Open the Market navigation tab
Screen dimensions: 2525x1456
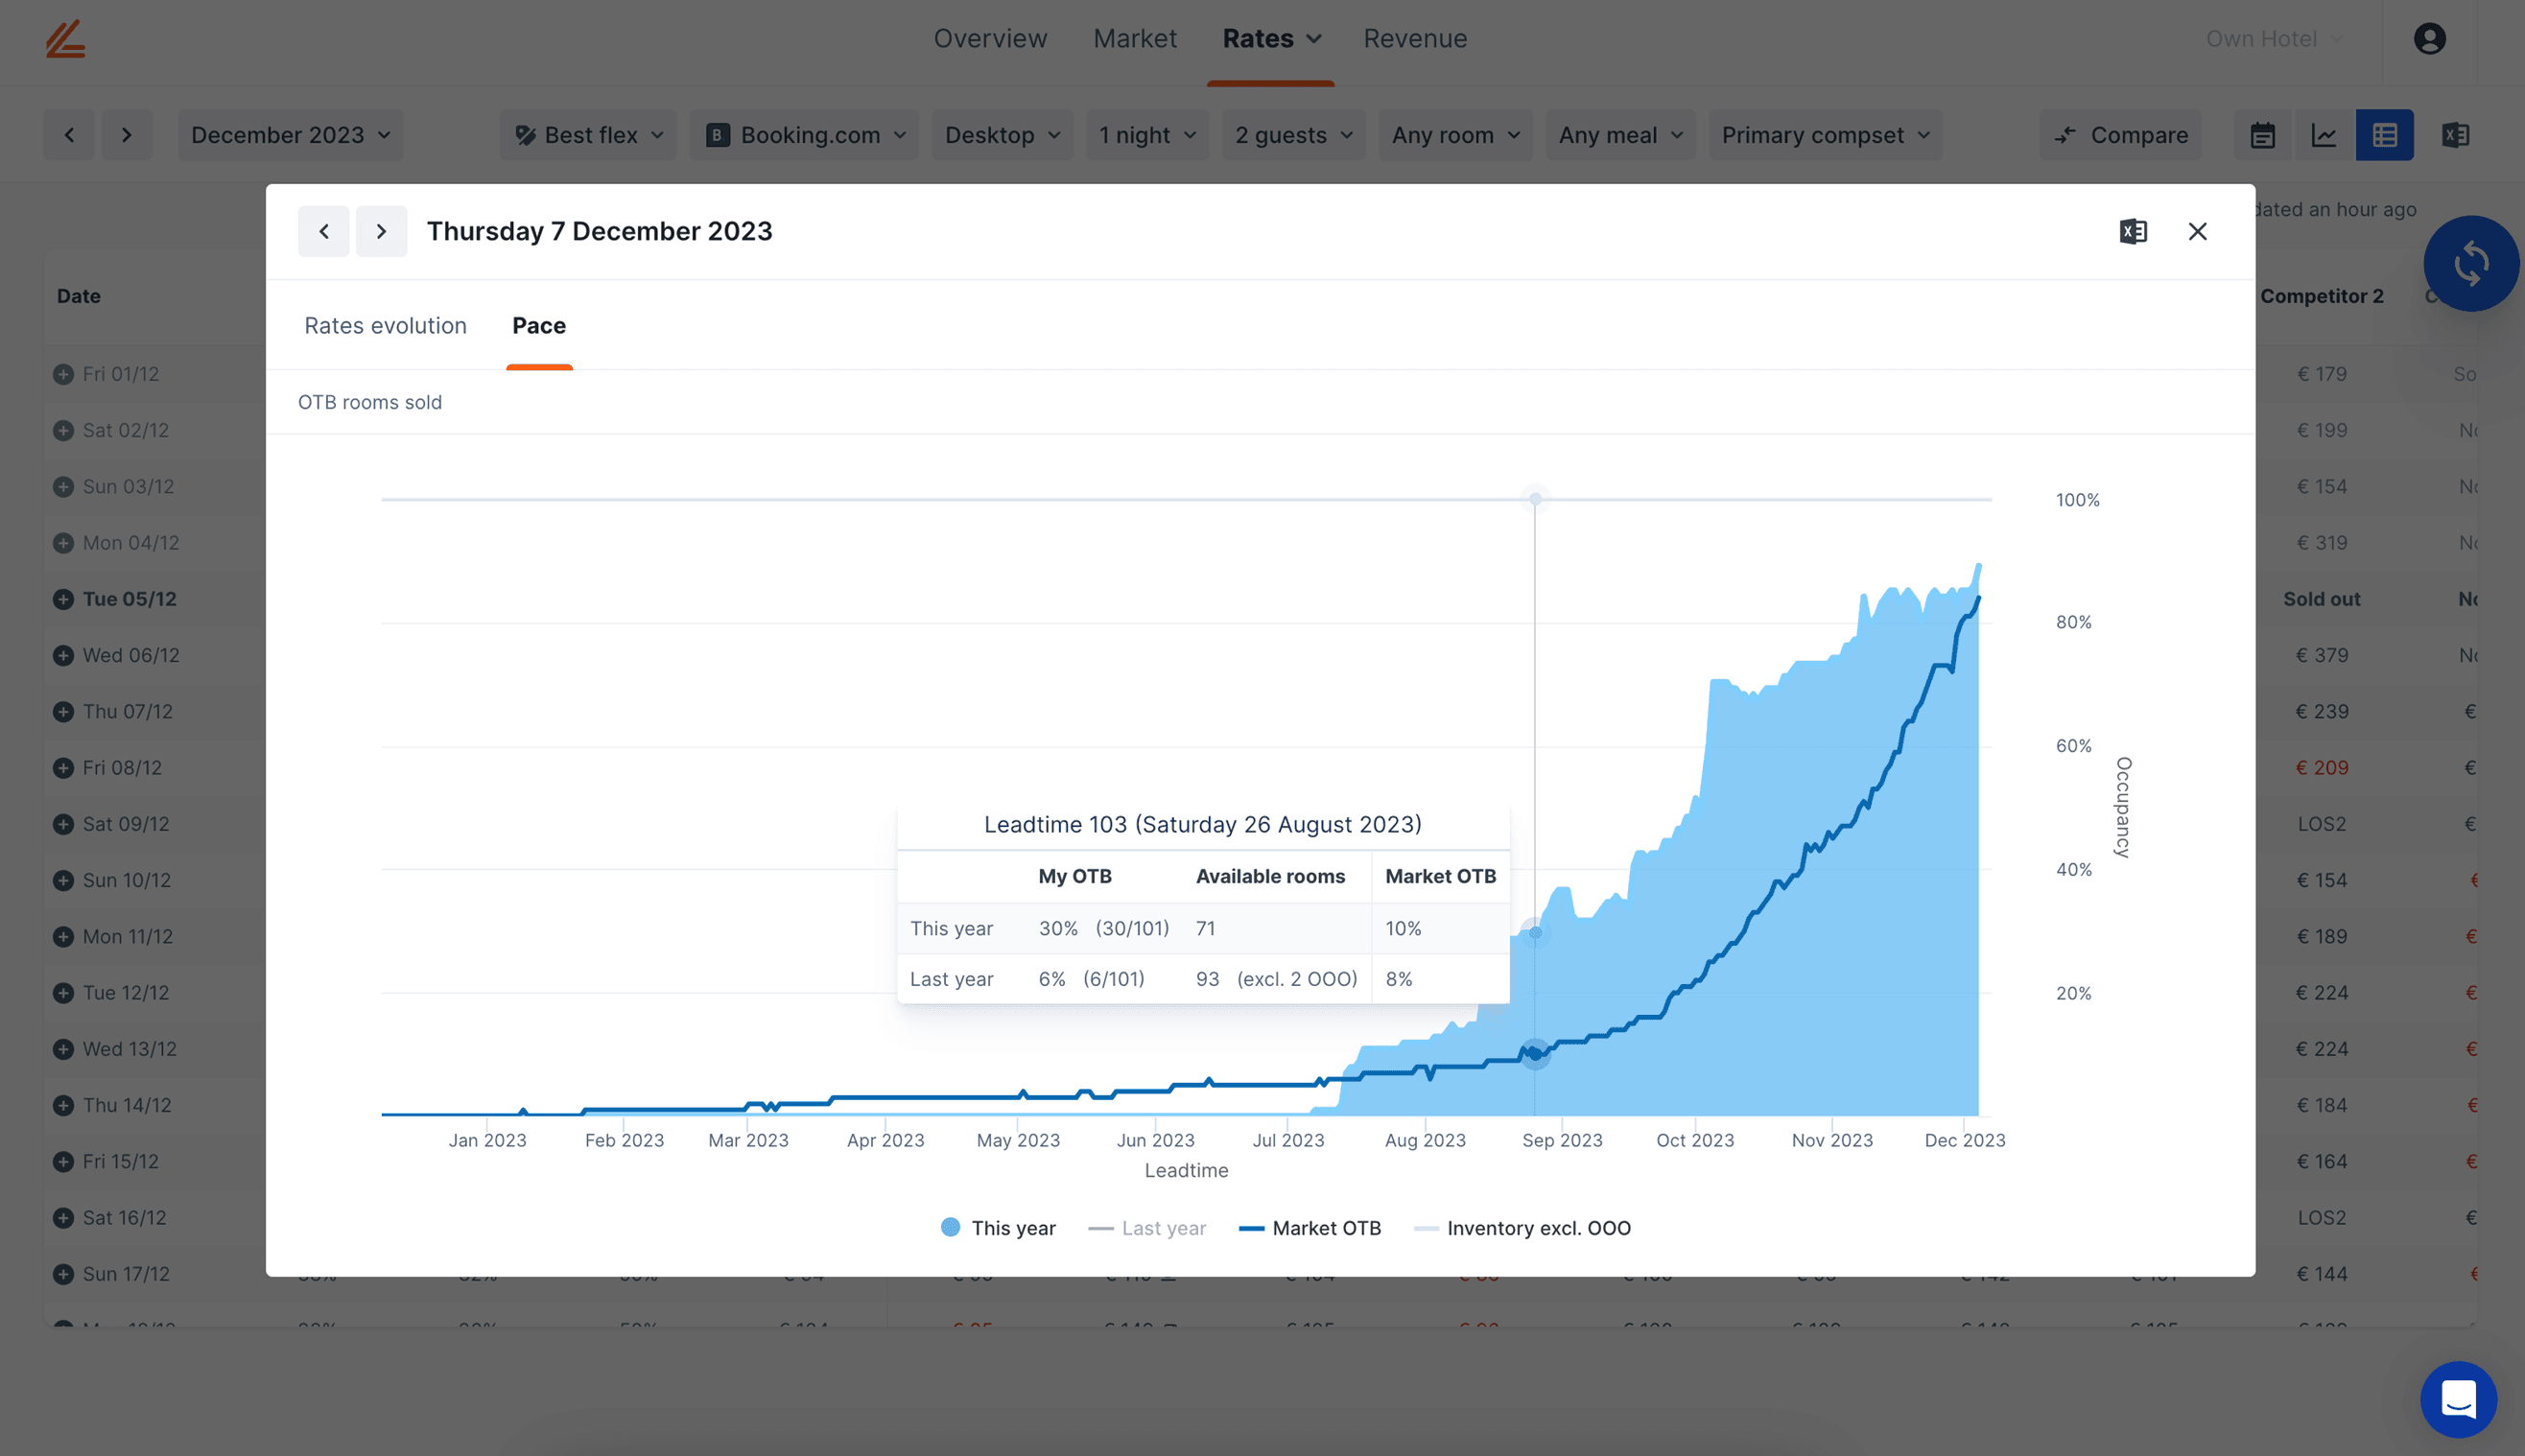click(1134, 39)
